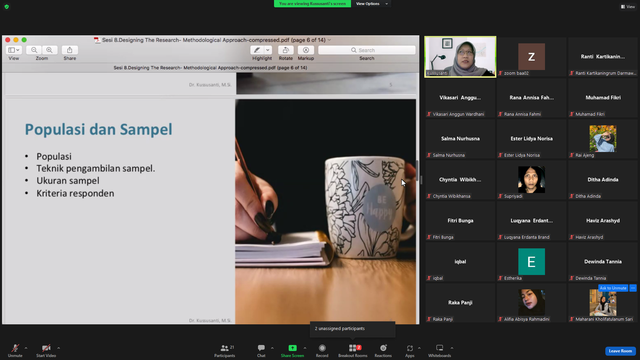Screen dimensions: 640x360
Task: Select Supriyadi participant tile
Action: [x=531, y=180]
